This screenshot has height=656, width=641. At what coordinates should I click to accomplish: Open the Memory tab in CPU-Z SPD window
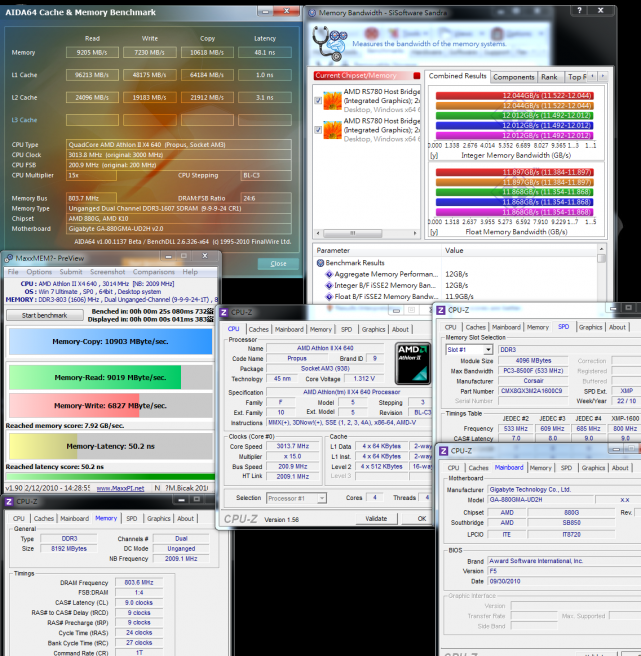[x=538, y=328]
